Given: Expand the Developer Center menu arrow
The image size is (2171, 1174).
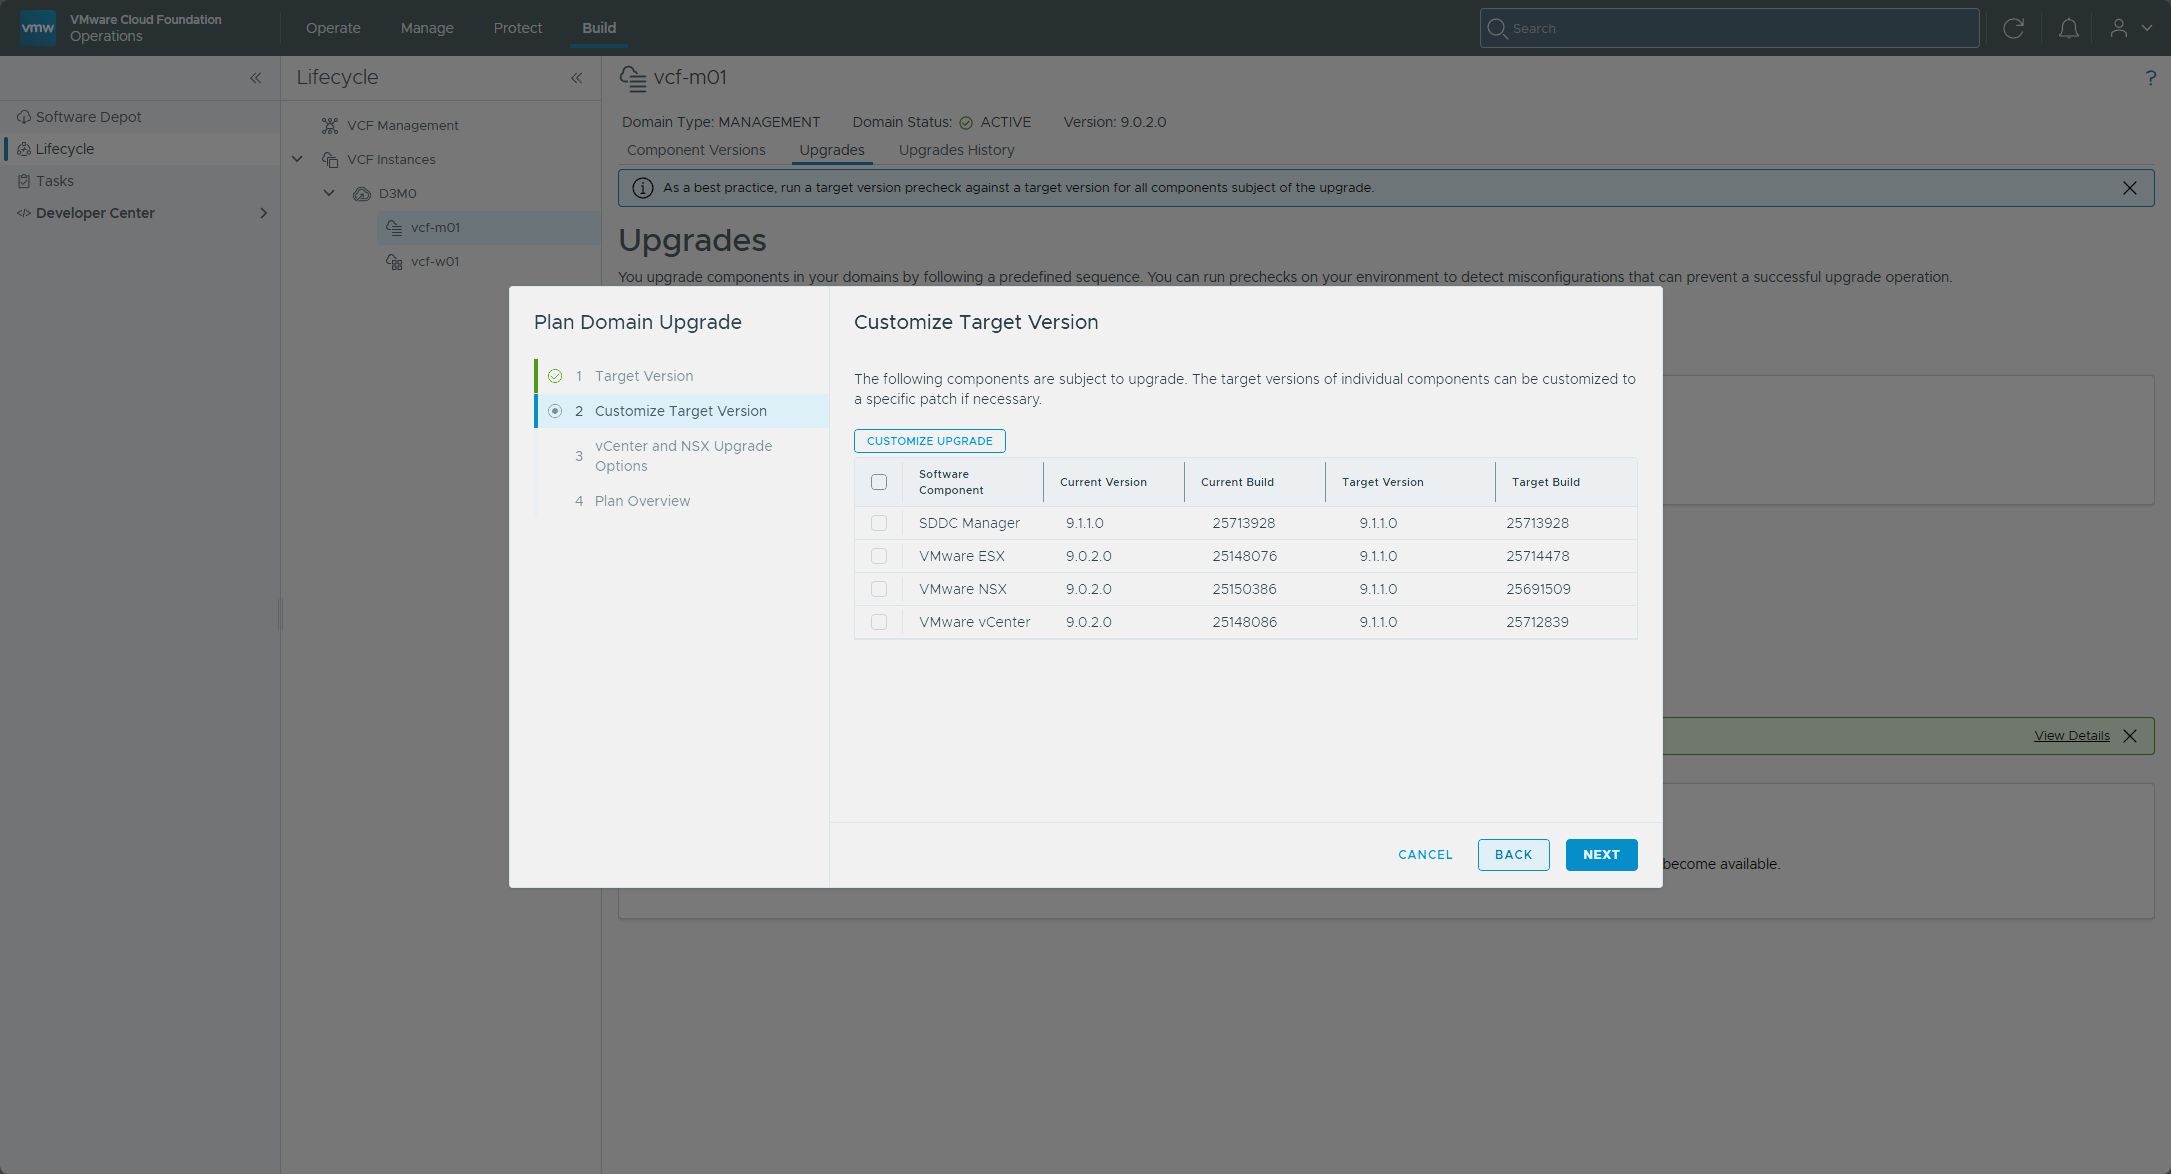Looking at the screenshot, I should tap(263, 213).
